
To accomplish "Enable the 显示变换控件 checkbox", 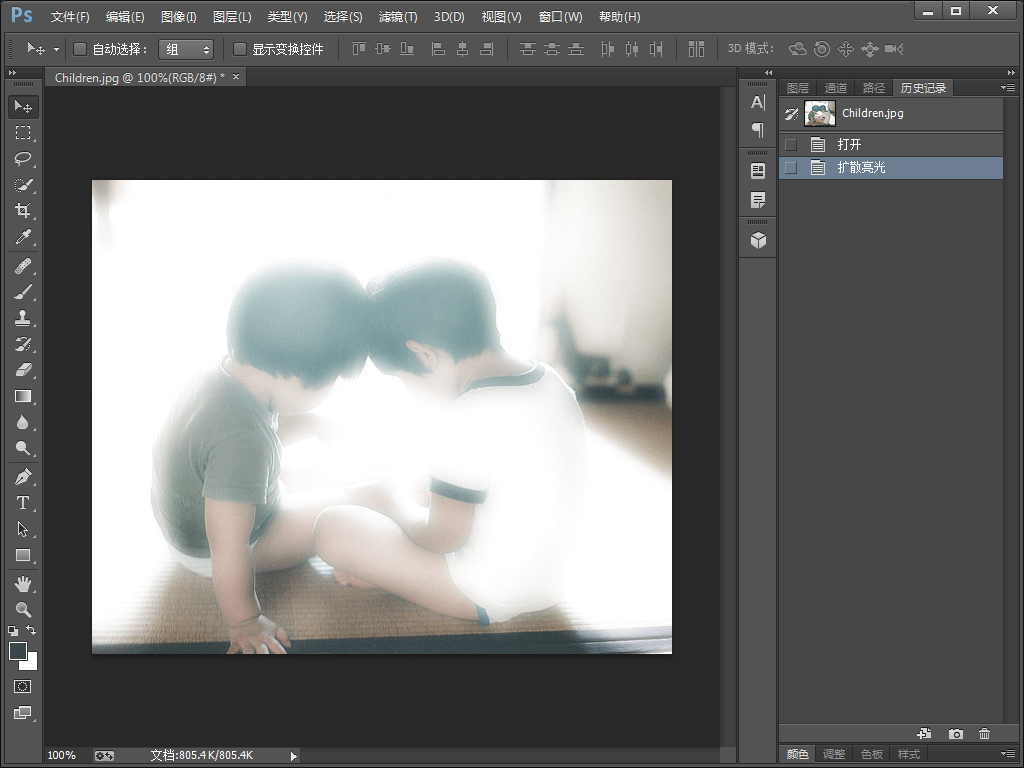I will tap(240, 49).
